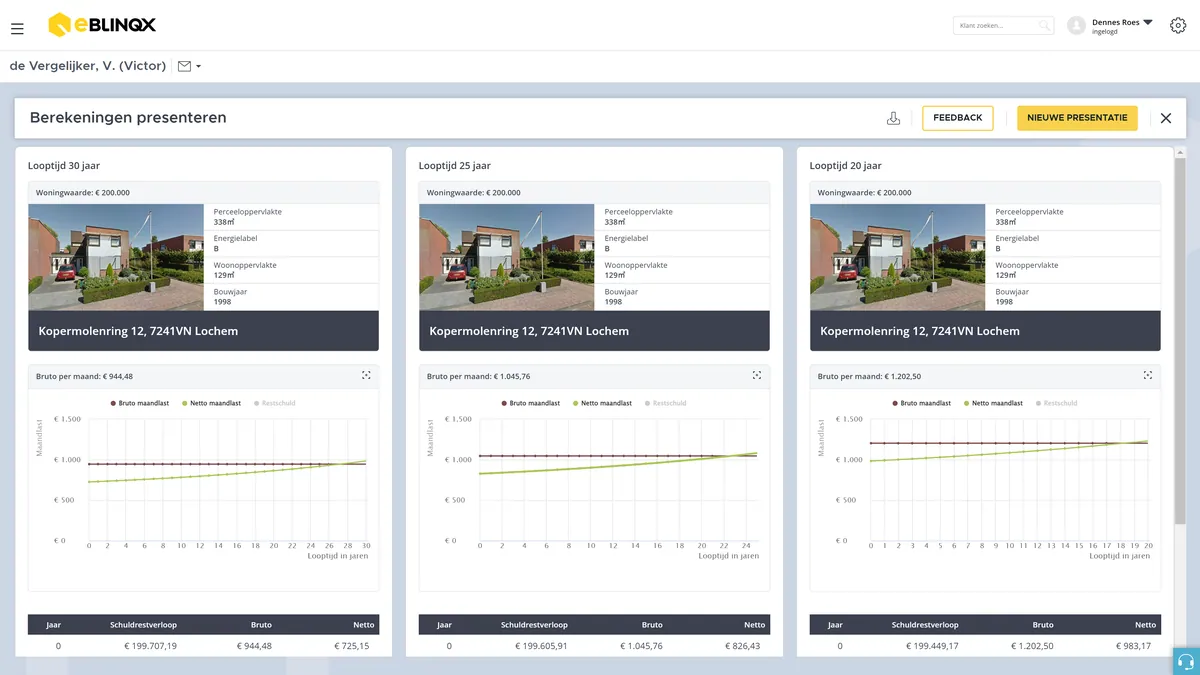This screenshot has width=1200, height=675.
Task: Start a Nieuwe Presentatie
Action: coord(1077,118)
